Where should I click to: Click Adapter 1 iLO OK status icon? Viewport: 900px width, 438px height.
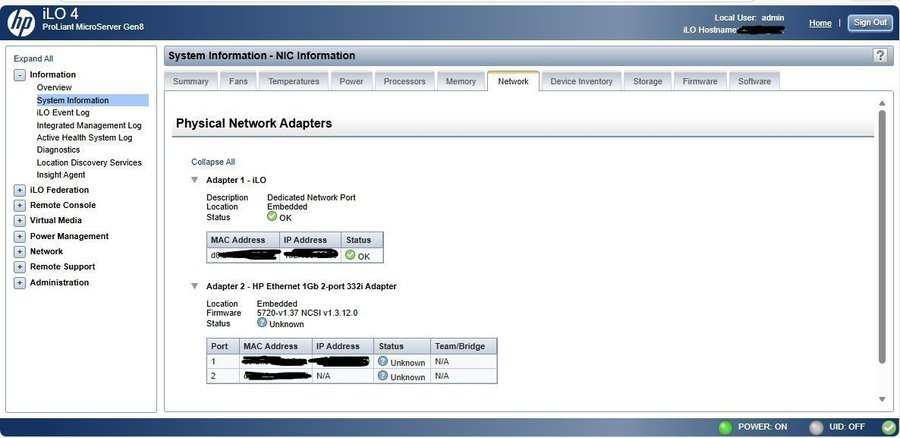click(272, 217)
